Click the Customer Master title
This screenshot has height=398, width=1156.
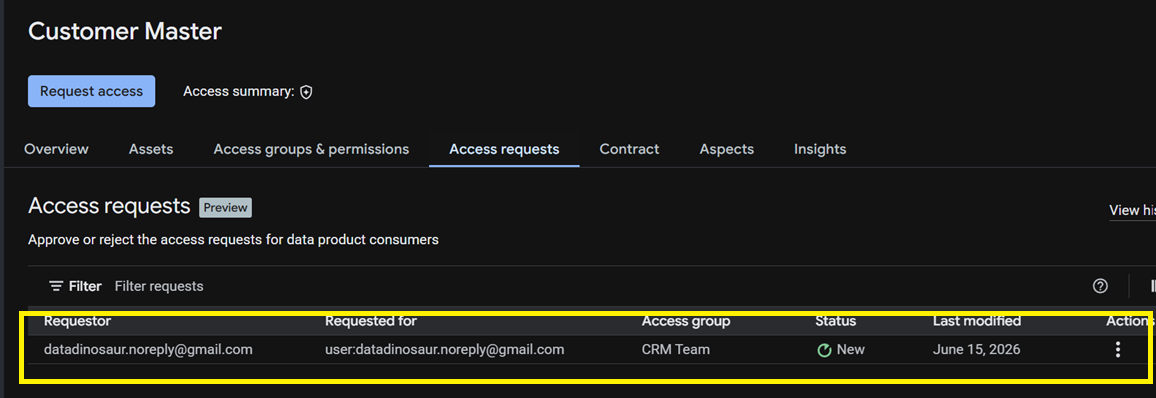click(x=125, y=32)
